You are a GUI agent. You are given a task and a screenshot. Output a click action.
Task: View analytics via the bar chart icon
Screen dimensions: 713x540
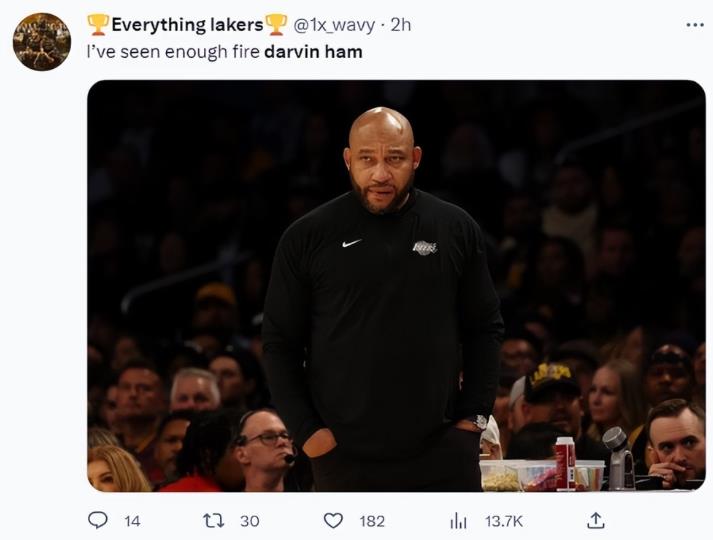(x=458, y=521)
